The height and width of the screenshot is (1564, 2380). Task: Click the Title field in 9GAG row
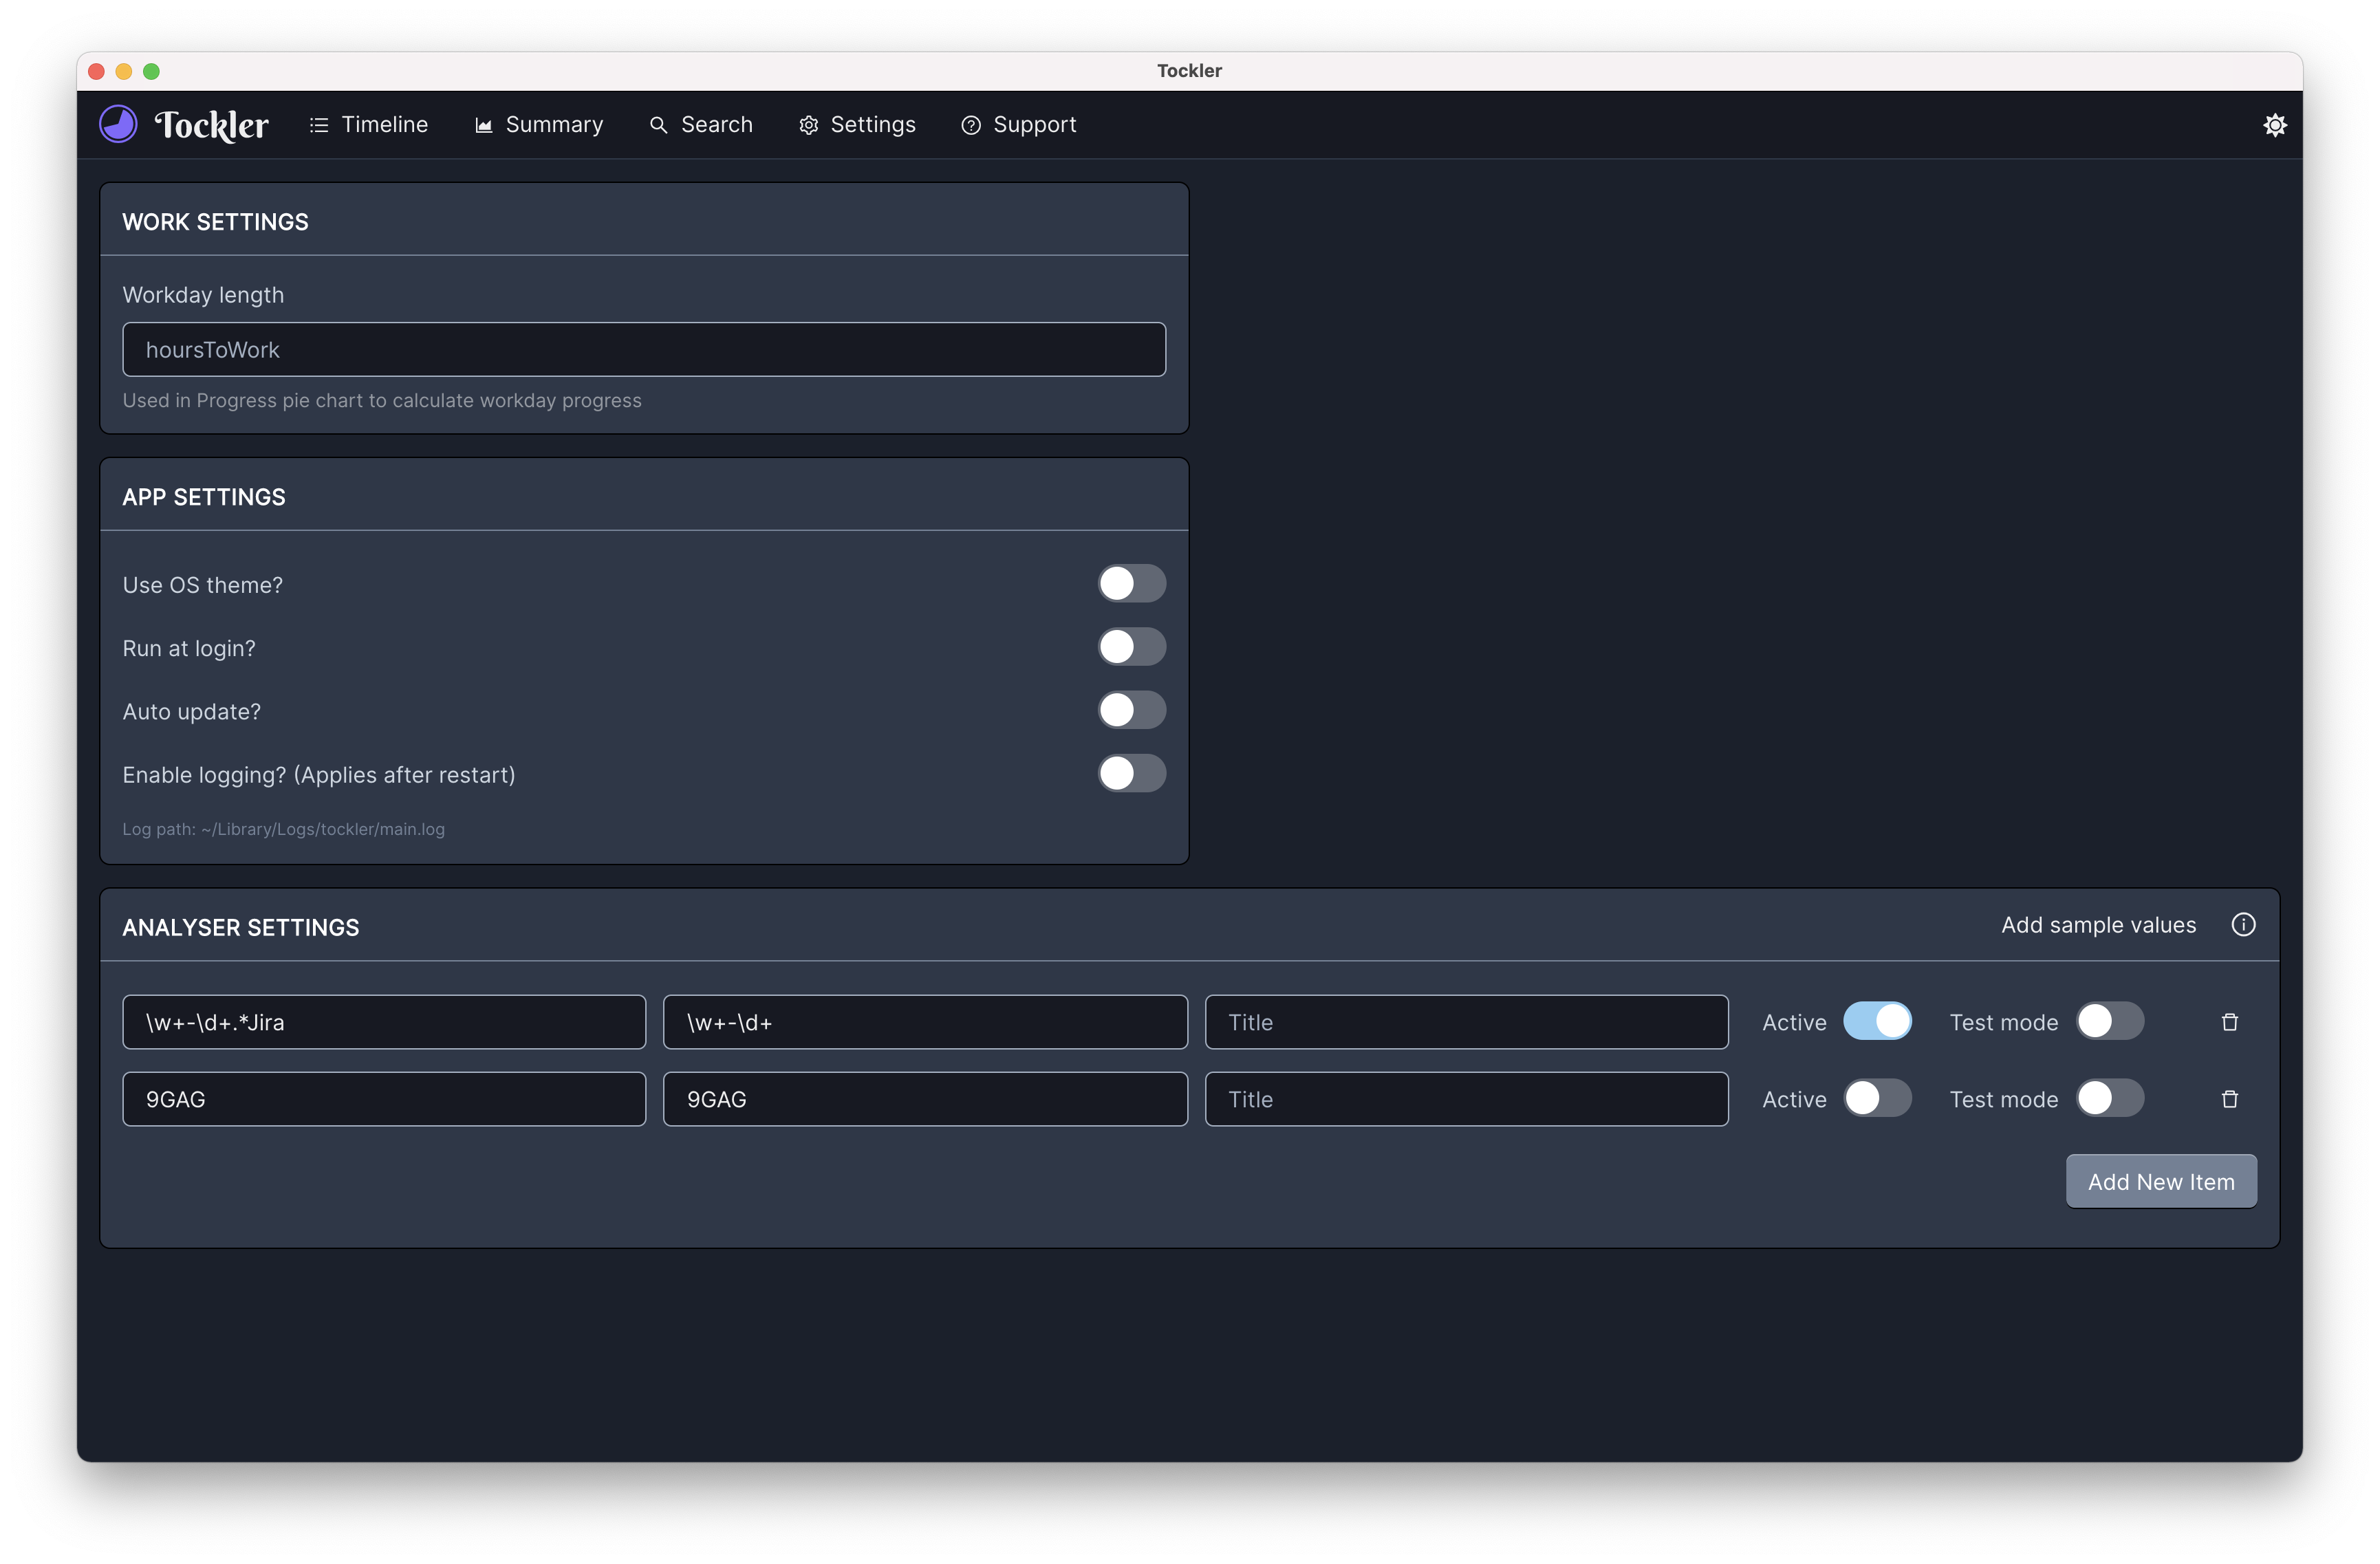1466,1099
